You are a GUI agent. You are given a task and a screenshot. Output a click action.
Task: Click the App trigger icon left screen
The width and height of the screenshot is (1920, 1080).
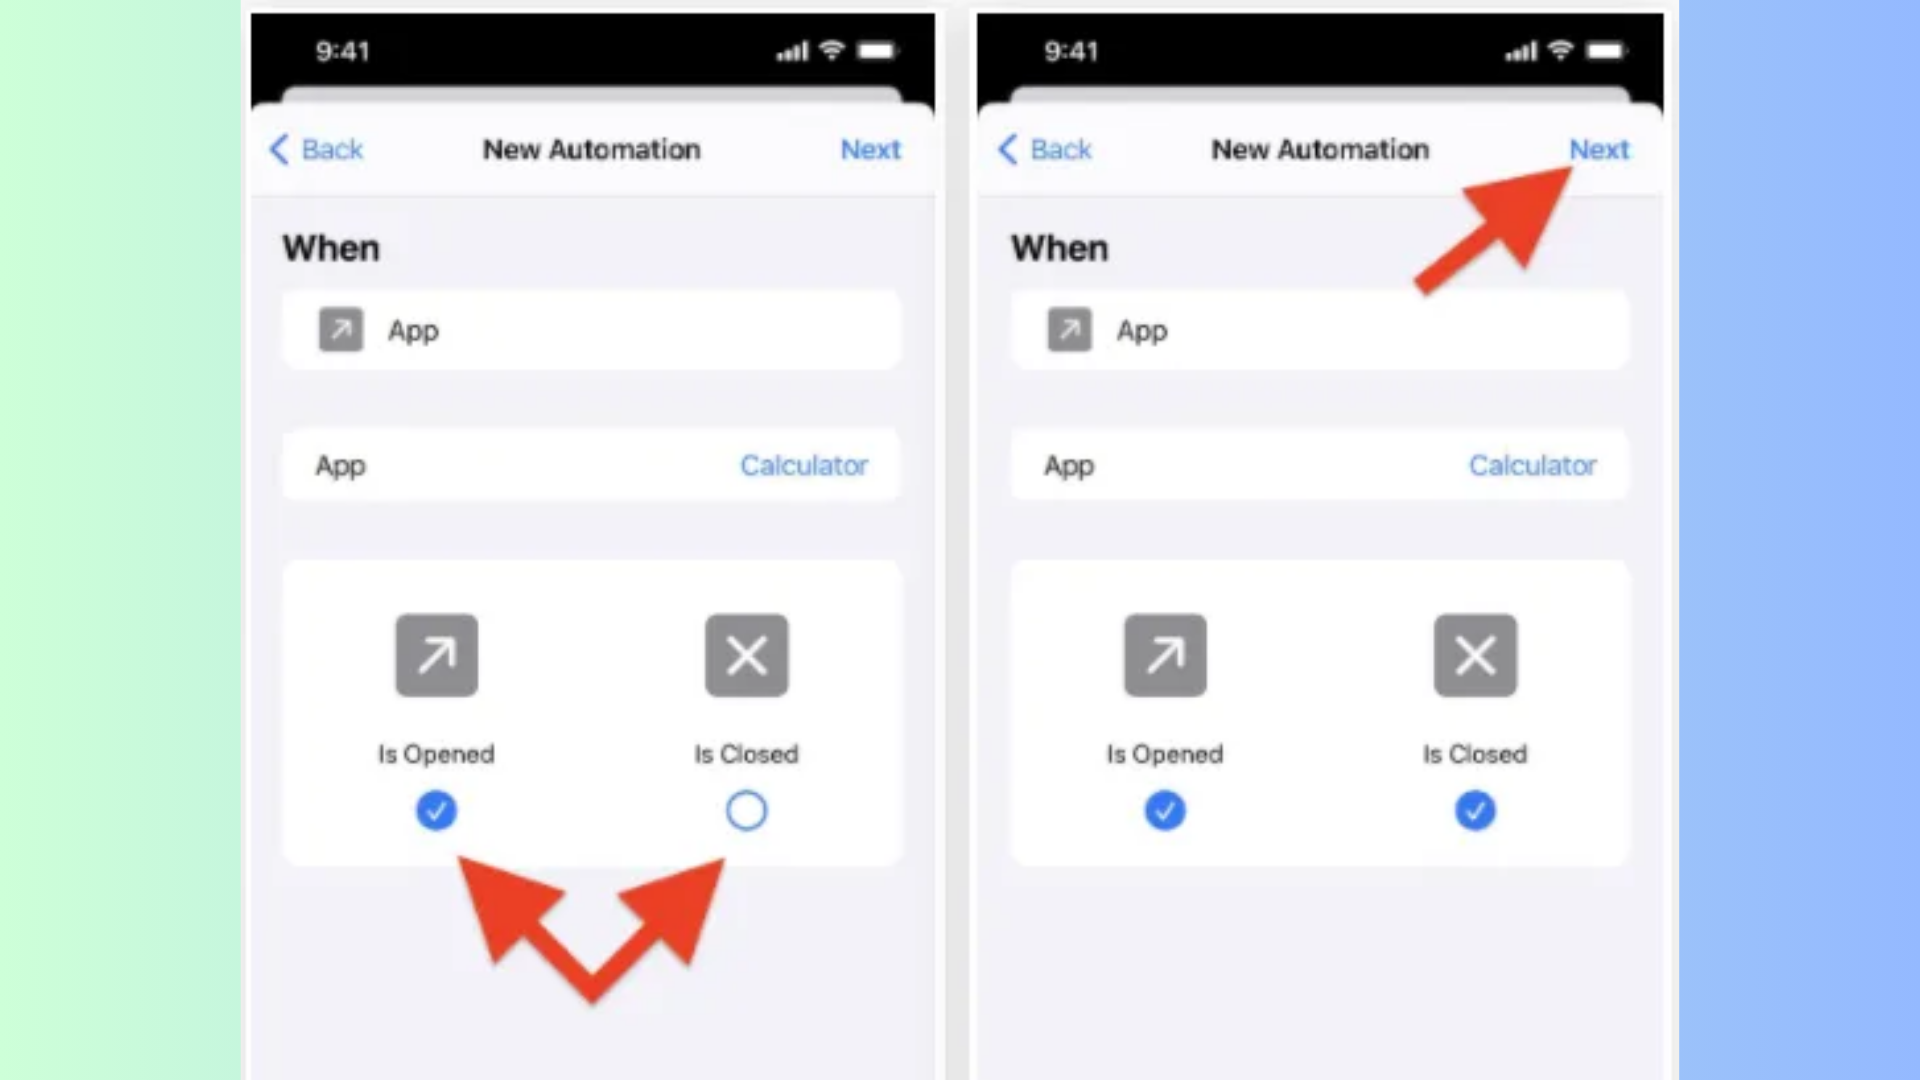(340, 331)
